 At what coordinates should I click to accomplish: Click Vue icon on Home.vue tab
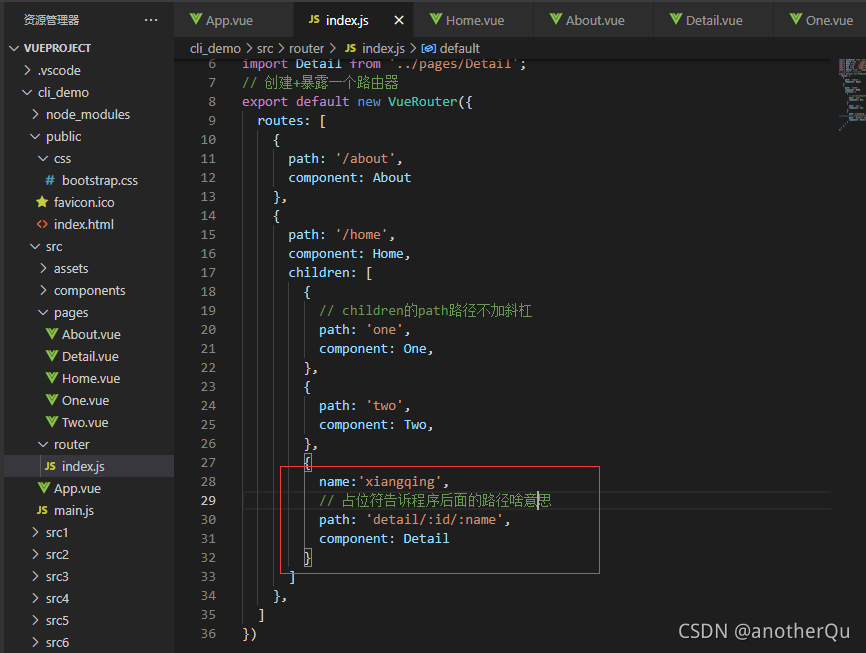(436, 19)
